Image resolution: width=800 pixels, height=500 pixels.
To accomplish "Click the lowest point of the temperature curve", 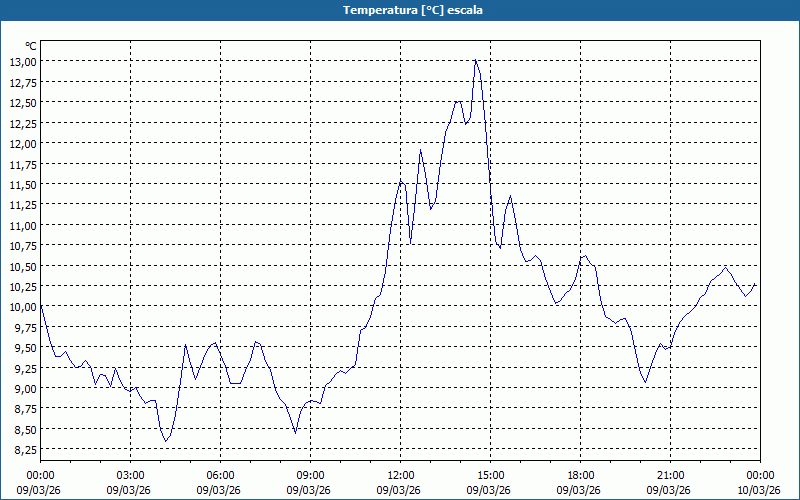I will pos(166,441).
